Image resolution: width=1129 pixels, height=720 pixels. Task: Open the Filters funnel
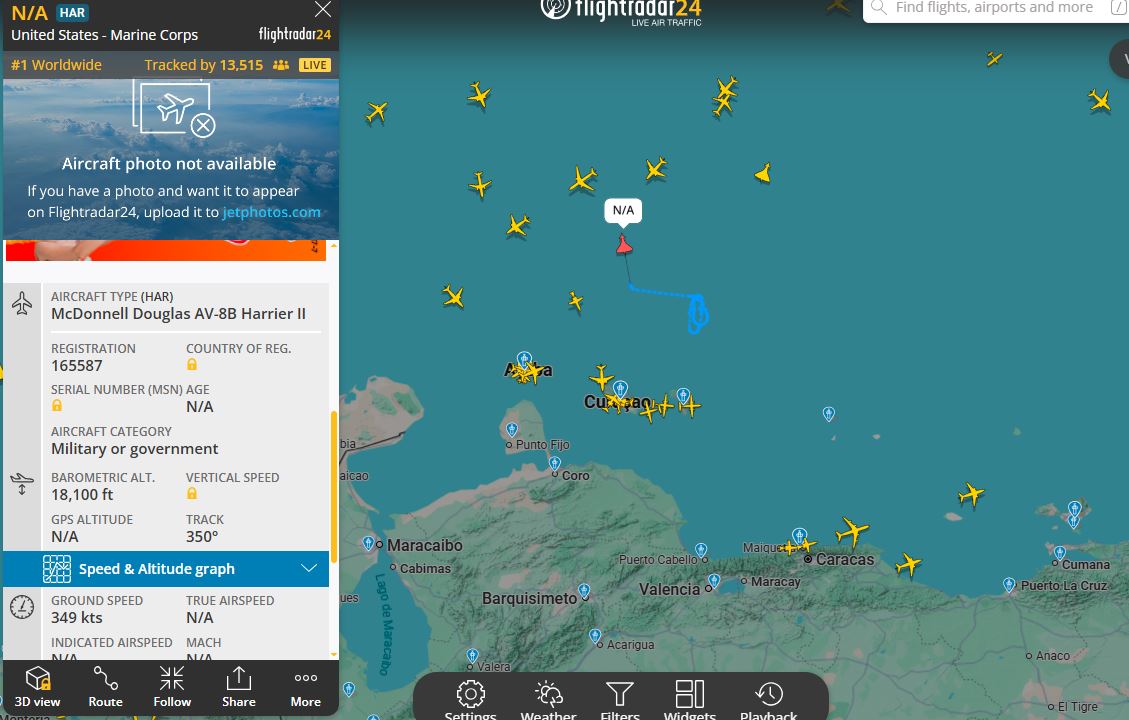coord(619,700)
